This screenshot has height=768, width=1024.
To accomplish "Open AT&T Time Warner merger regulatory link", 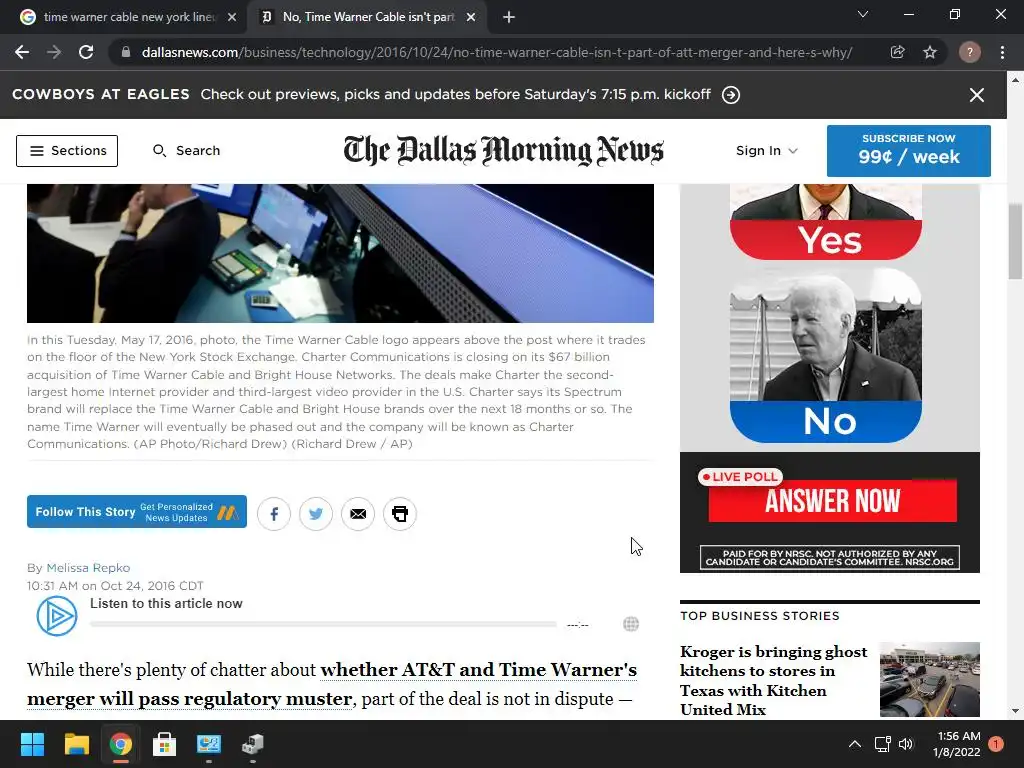I will coord(332,684).
